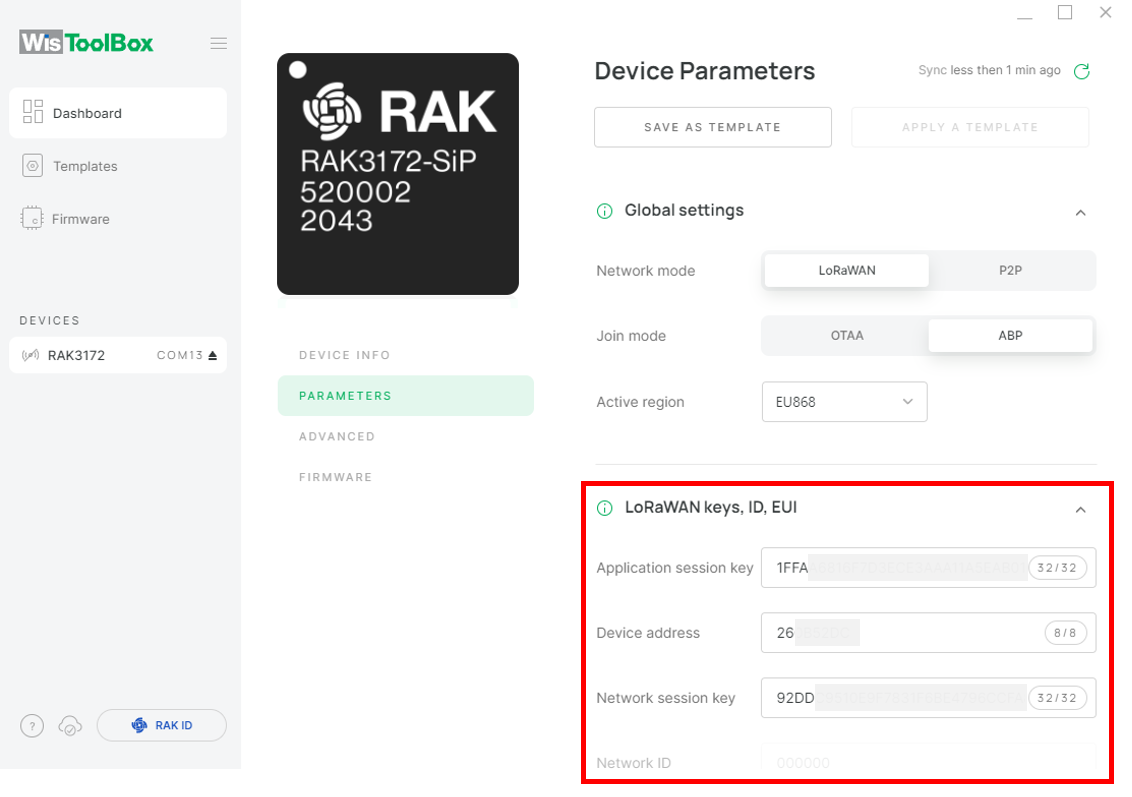Open the hamburger menu next to WisToolBox
Screen dimensions: 1132x797
click(219, 43)
